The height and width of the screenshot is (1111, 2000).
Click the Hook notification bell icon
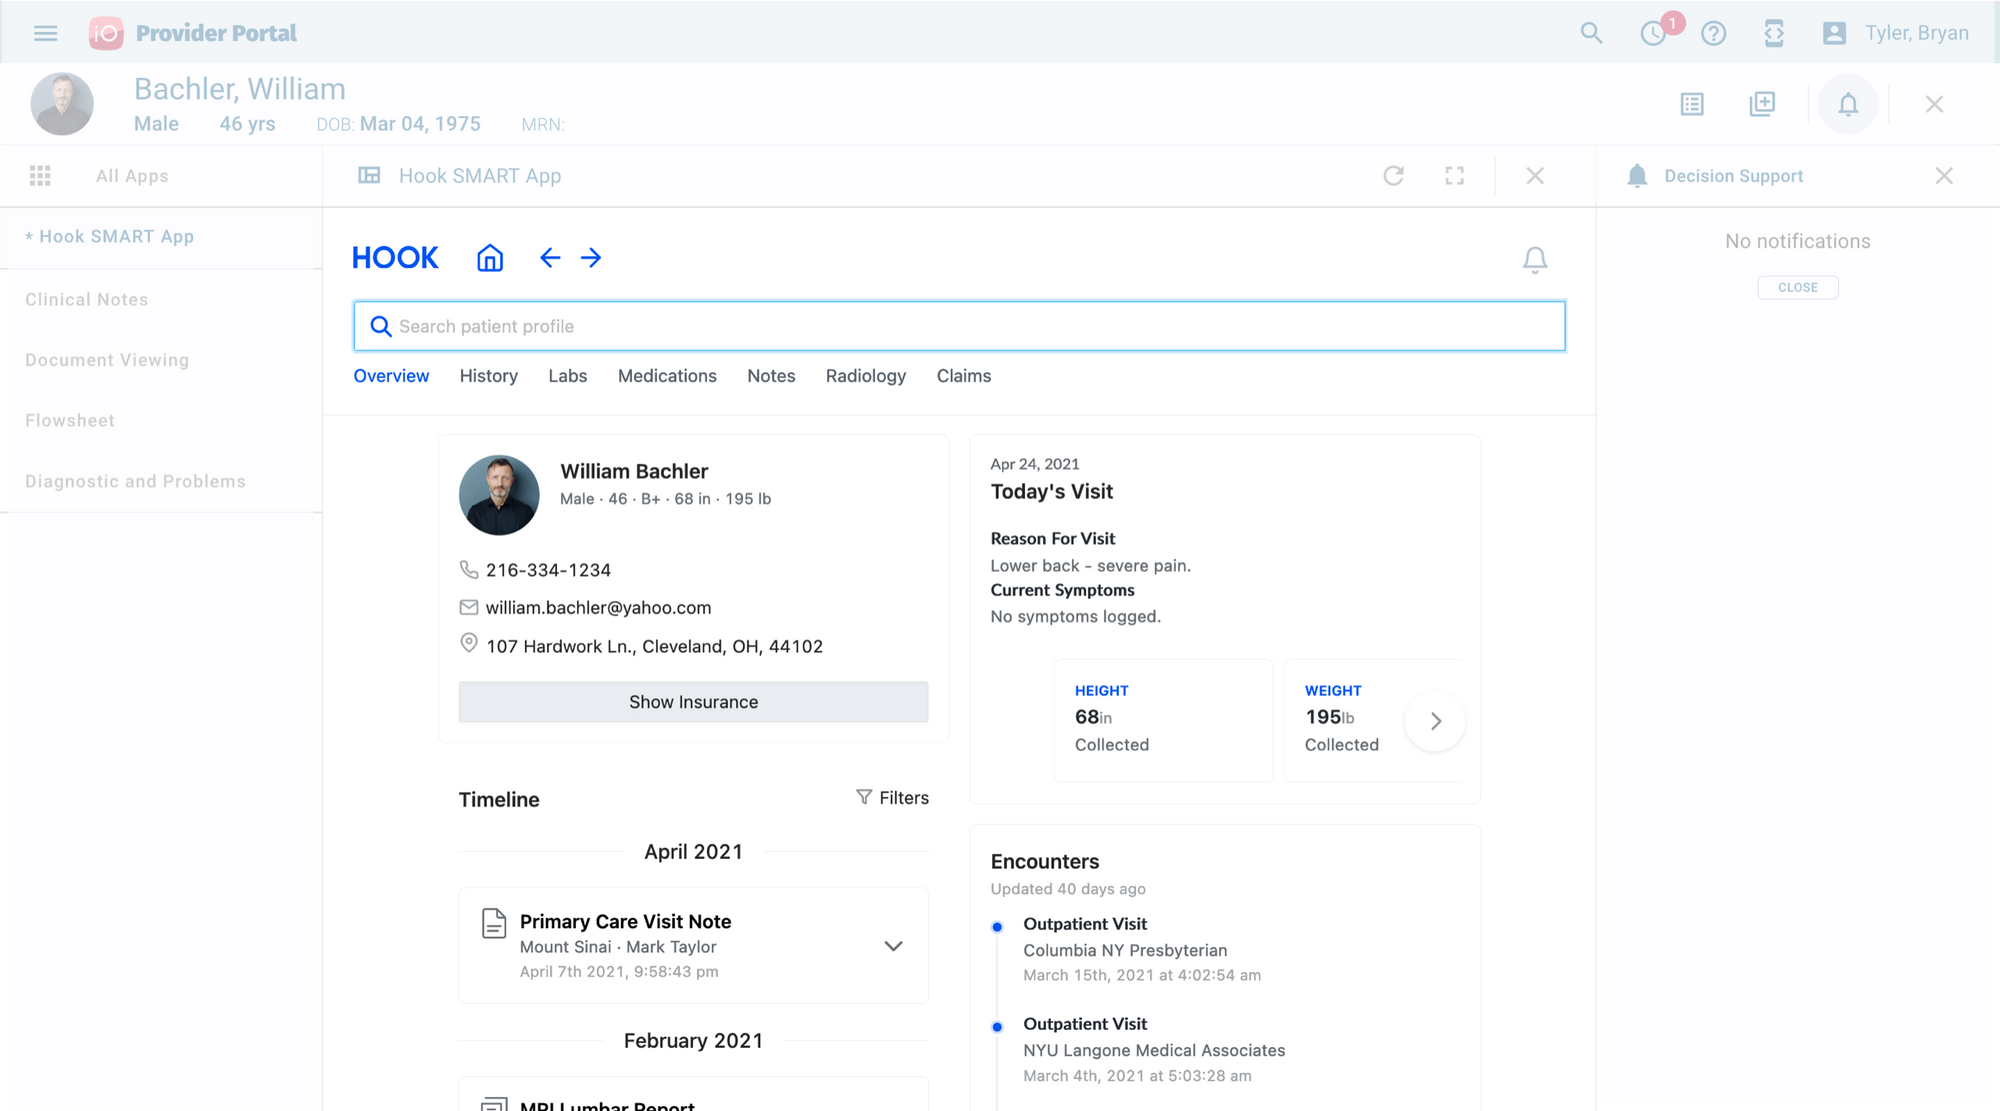pyautogui.click(x=1534, y=260)
